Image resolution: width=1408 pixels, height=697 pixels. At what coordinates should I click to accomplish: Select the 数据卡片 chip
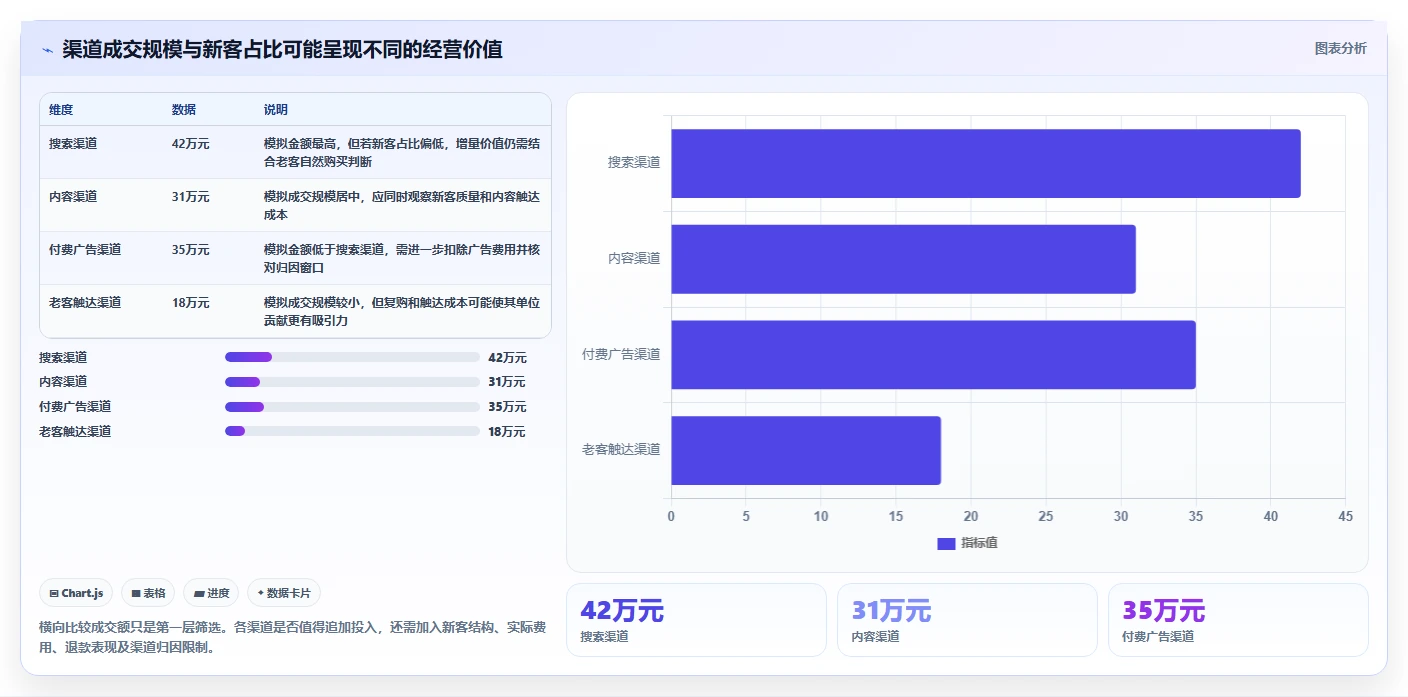click(x=284, y=593)
